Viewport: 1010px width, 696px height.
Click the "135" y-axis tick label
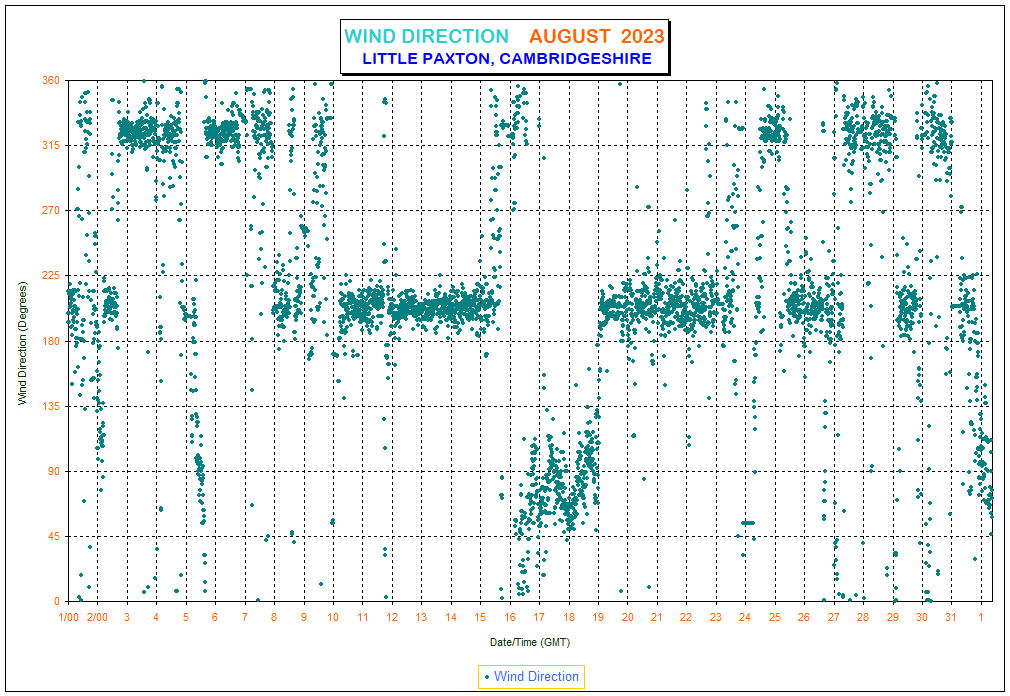52,406
